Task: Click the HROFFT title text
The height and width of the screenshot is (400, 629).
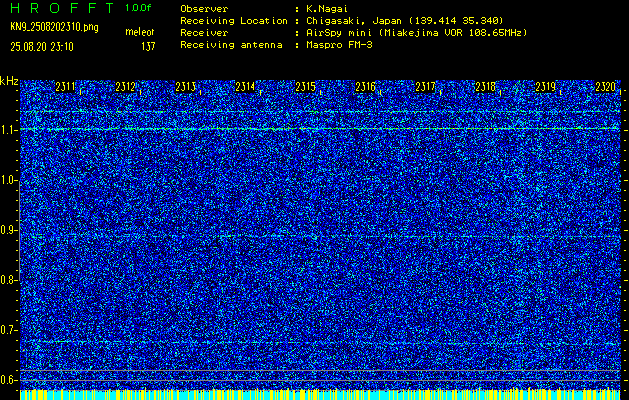Action: (62, 8)
